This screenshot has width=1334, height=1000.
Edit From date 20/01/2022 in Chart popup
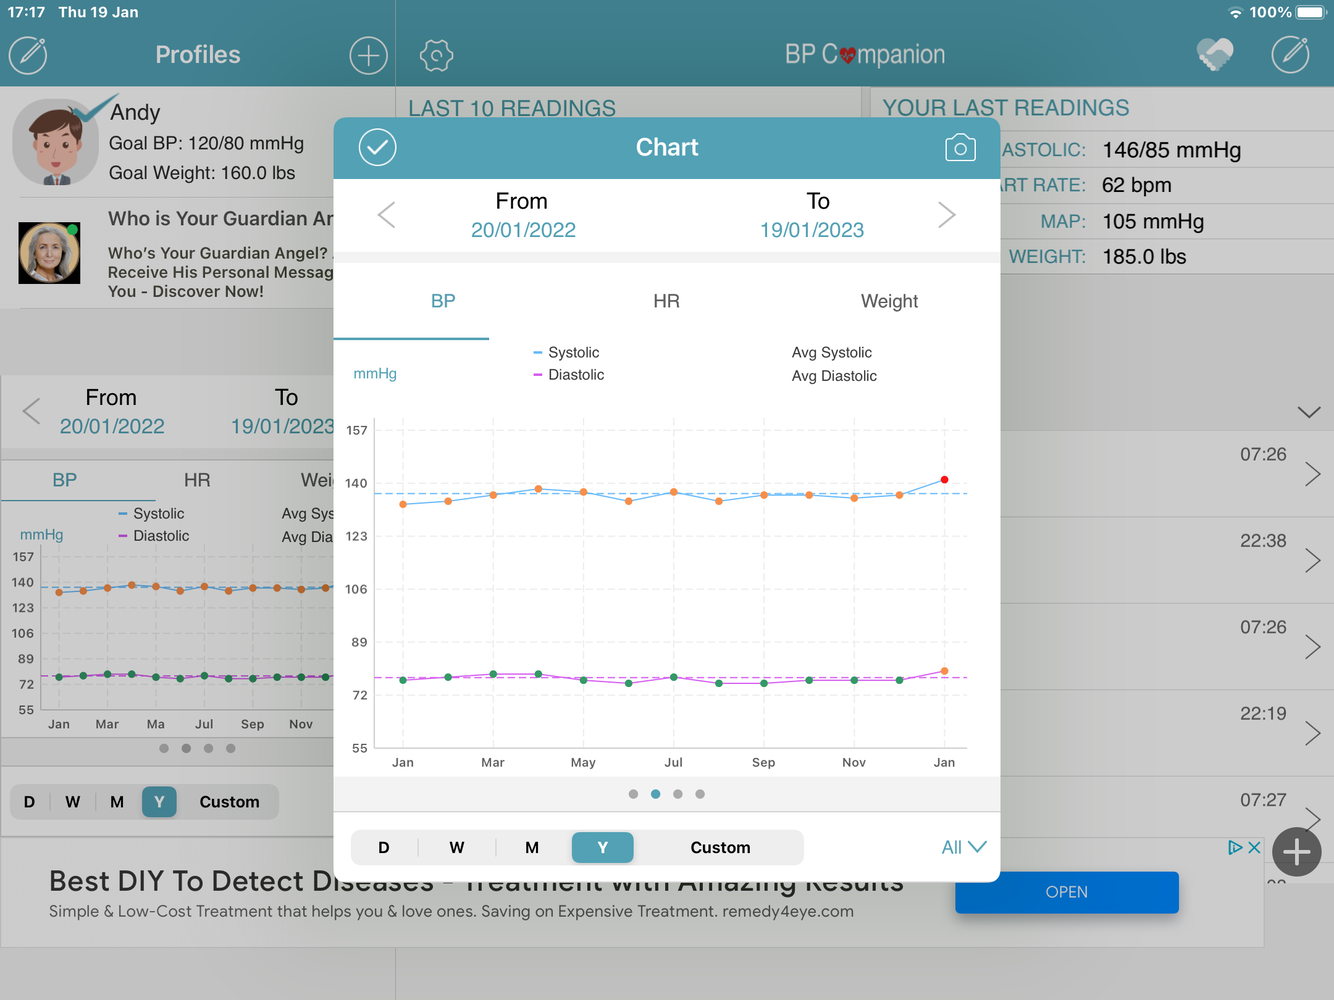523,230
